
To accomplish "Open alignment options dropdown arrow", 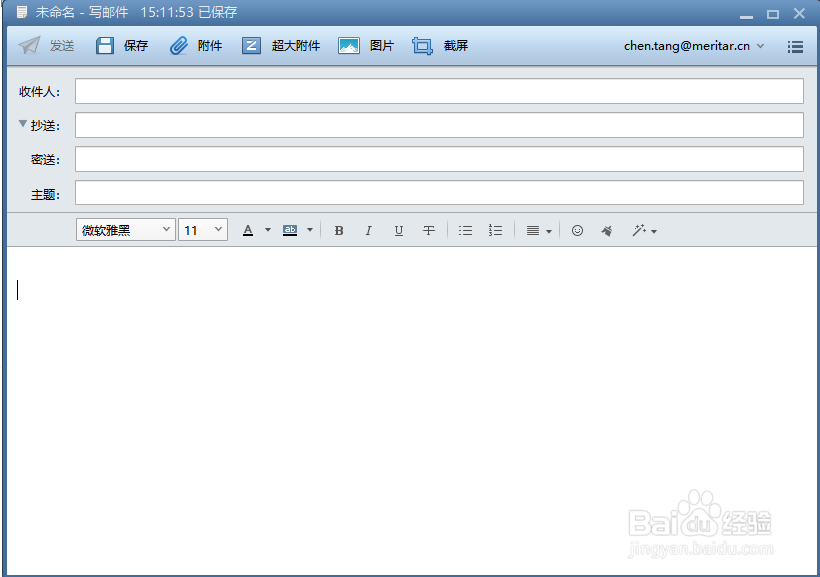I will click(549, 231).
